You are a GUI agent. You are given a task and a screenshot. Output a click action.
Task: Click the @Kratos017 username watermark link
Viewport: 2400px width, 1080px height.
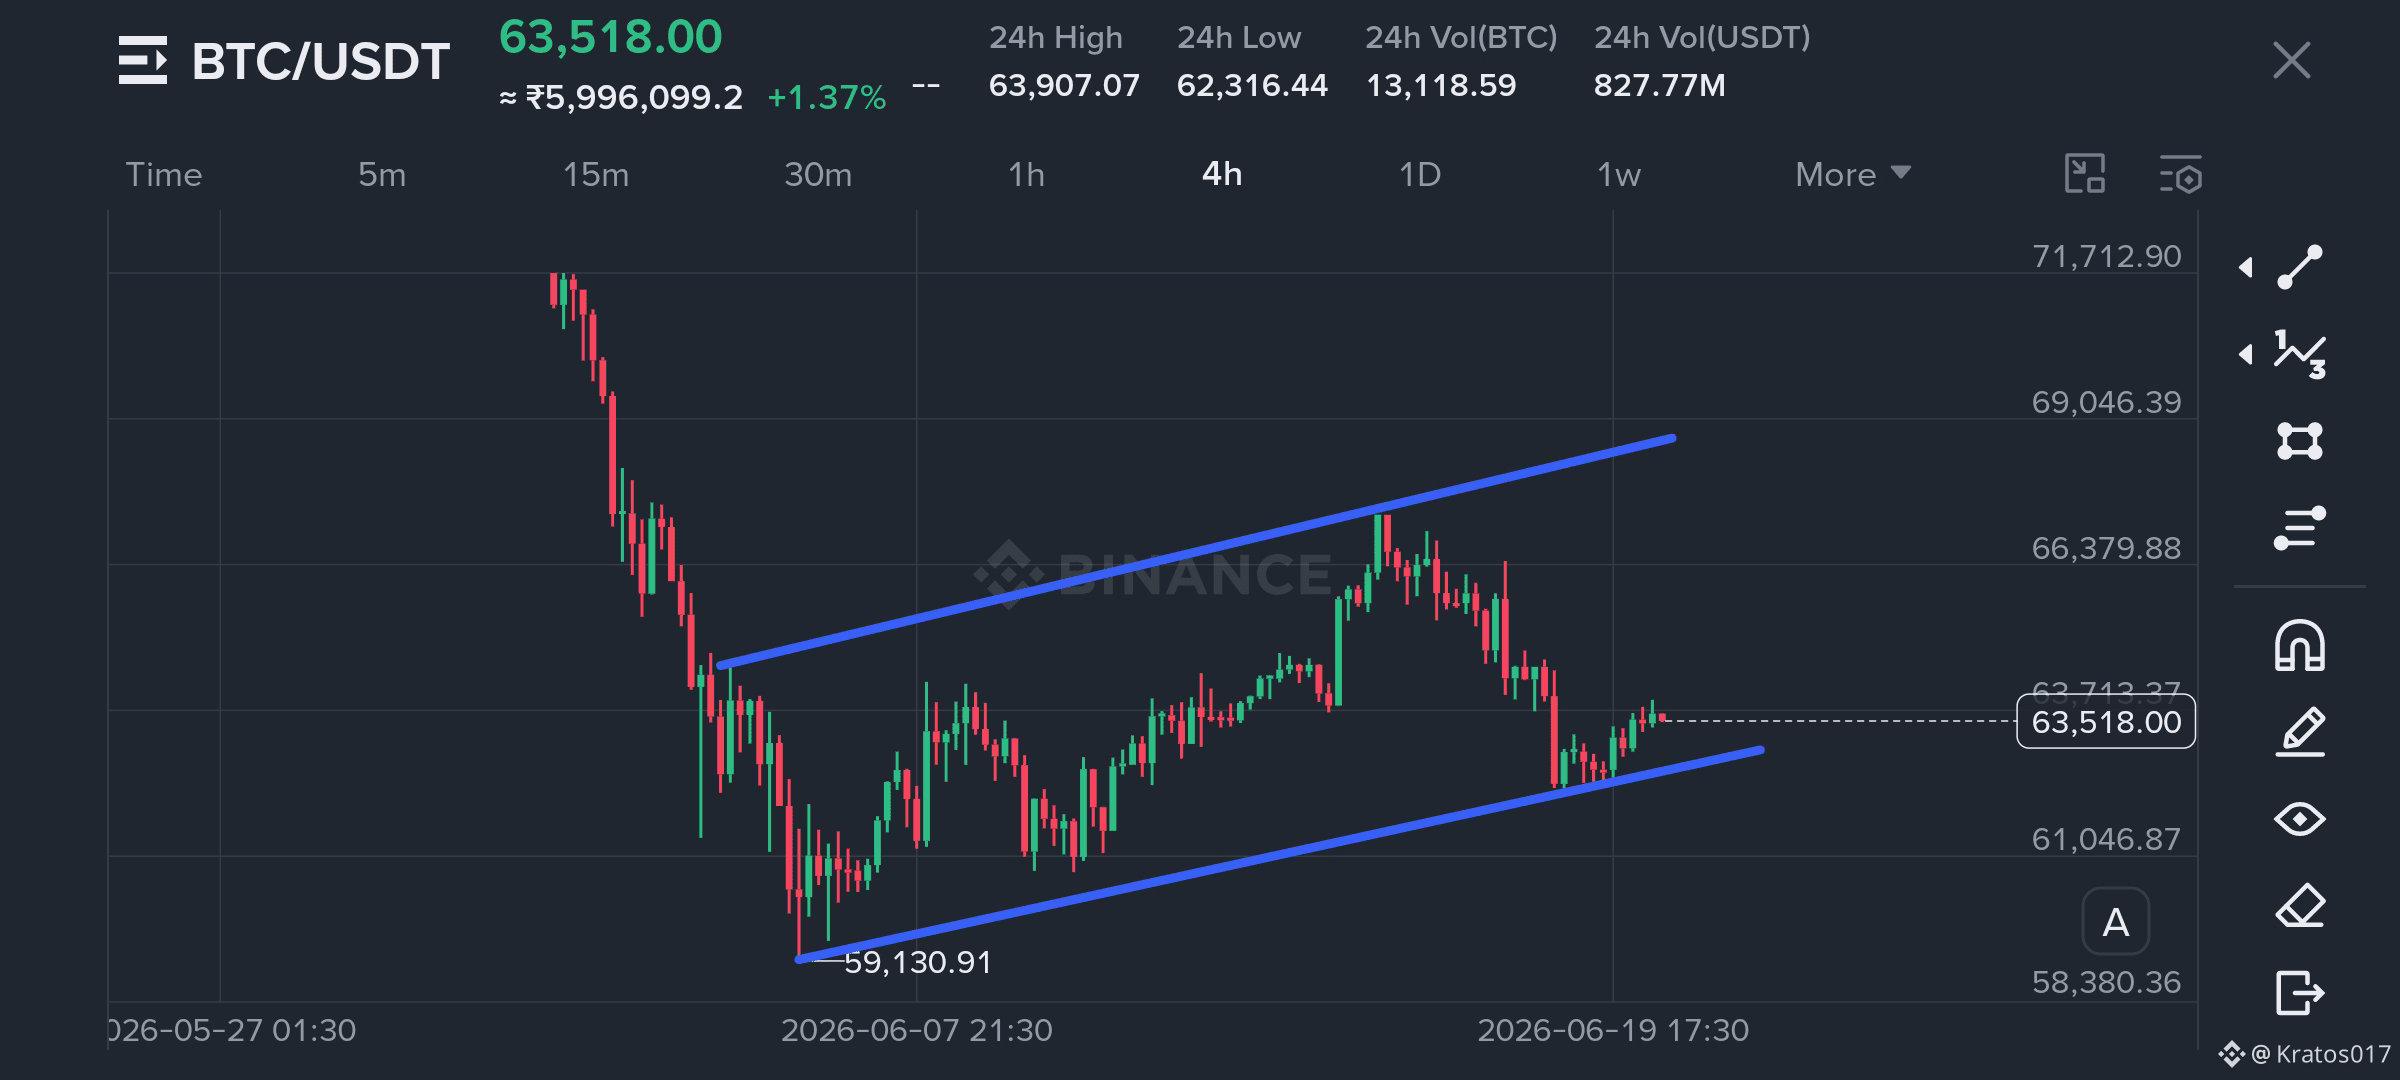point(2320,1053)
